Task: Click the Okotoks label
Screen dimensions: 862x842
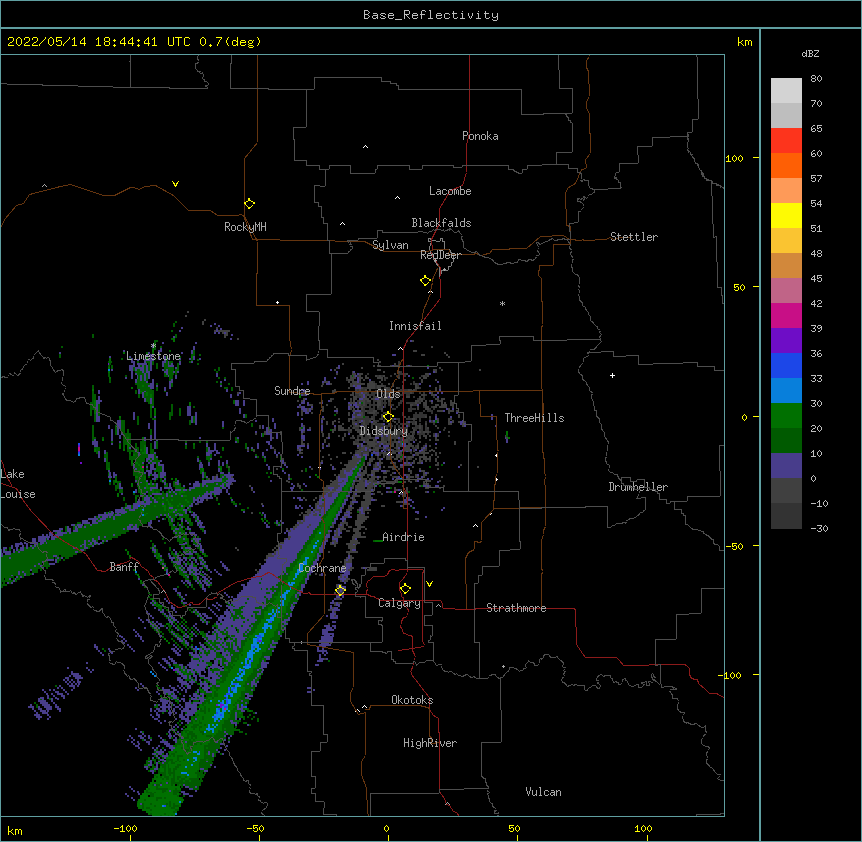Action: [412, 700]
